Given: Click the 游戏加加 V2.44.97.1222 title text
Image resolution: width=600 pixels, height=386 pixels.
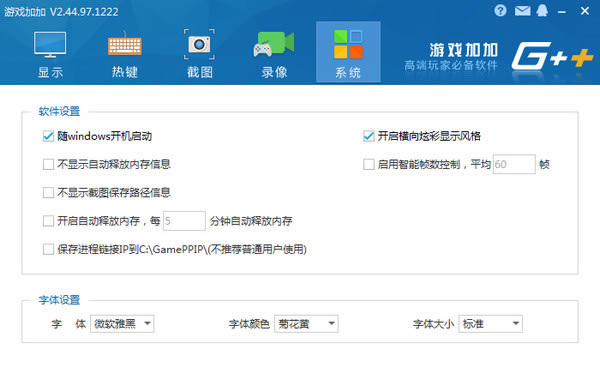Looking at the screenshot, I should click(x=61, y=12).
